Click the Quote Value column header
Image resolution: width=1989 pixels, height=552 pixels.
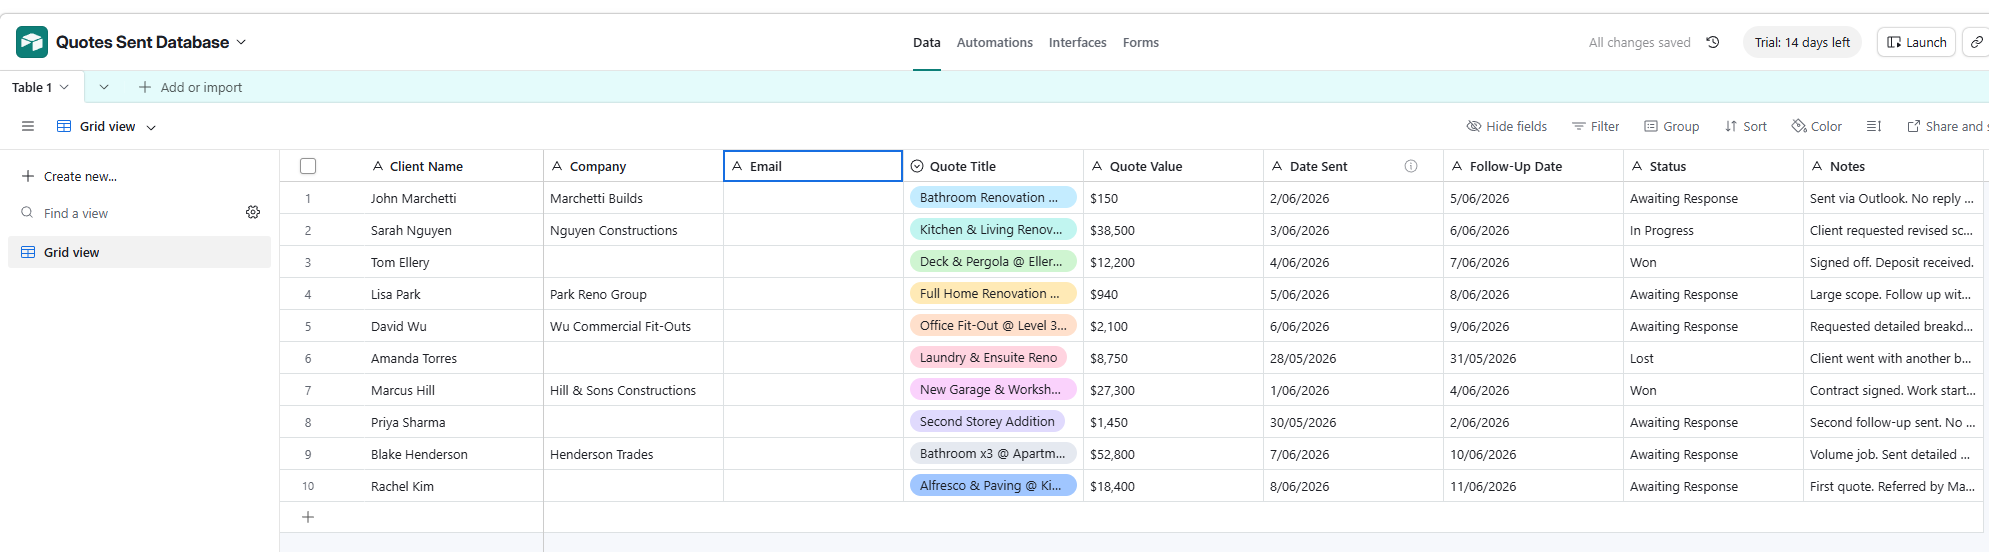click(x=1173, y=166)
